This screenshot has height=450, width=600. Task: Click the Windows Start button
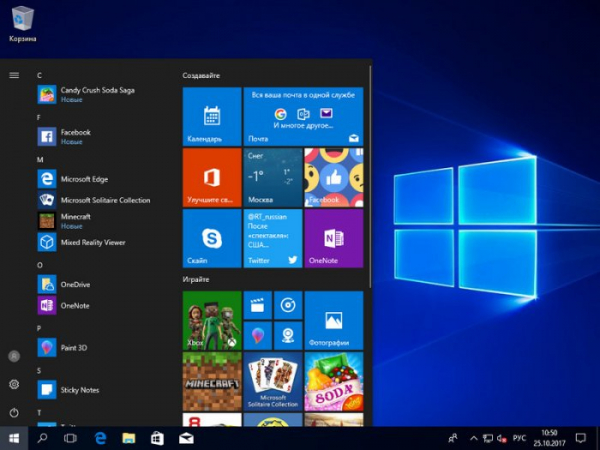point(14,438)
